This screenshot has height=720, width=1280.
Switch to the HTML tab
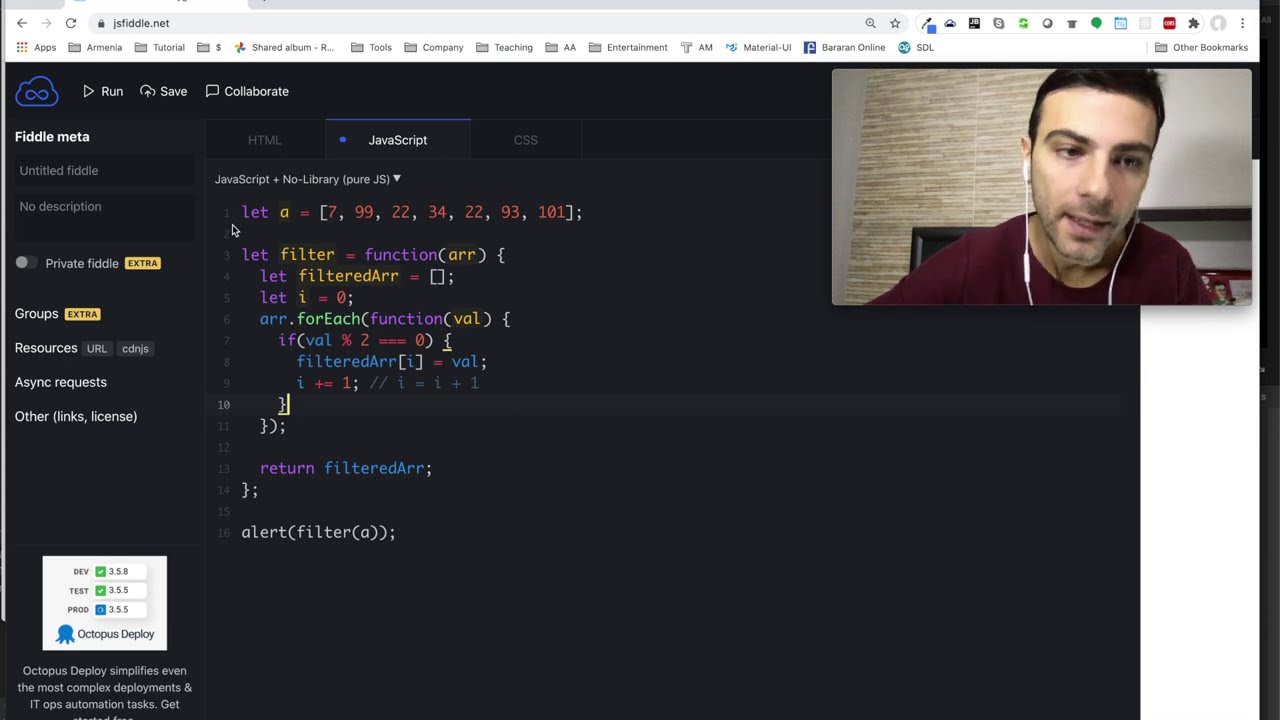265,140
